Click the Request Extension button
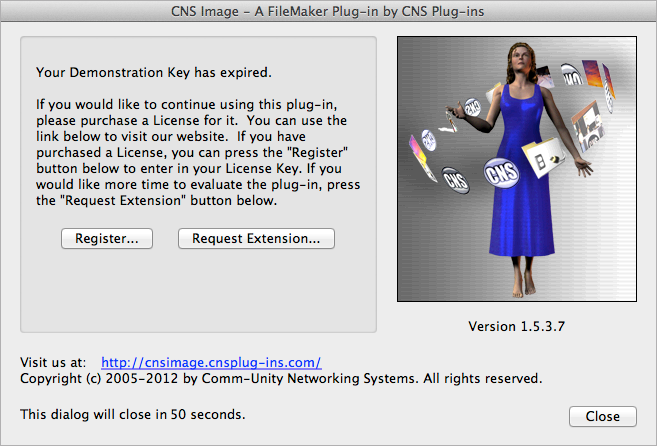The height and width of the screenshot is (446, 657). click(256, 239)
